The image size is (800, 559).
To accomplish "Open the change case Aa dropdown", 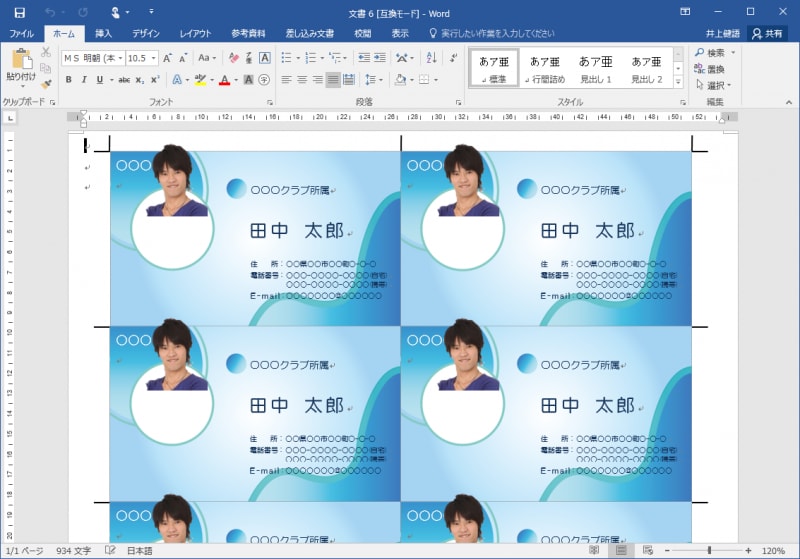I will pos(207,58).
